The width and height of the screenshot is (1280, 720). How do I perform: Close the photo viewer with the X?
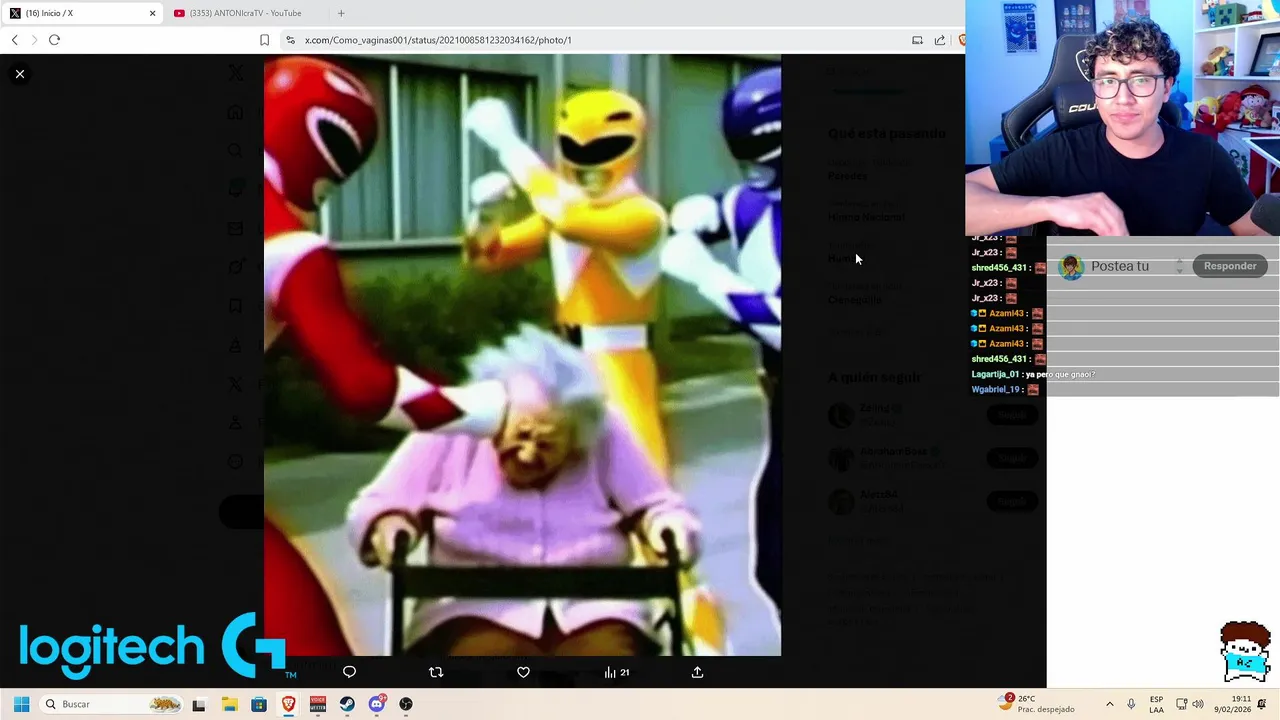pyautogui.click(x=20, y=74)
